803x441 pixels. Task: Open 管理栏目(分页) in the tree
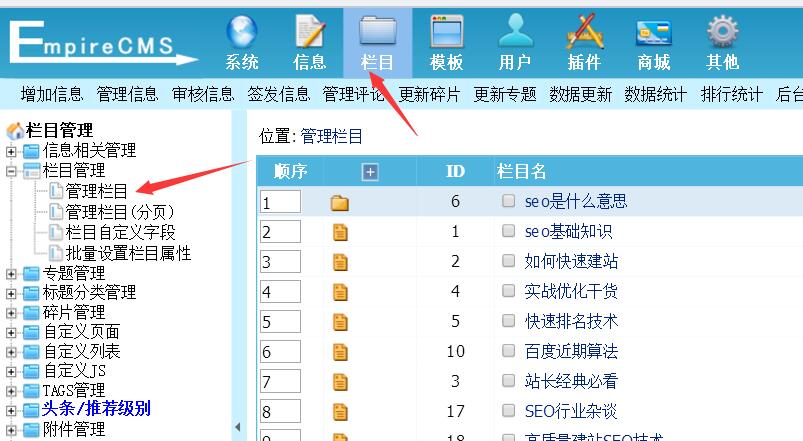click(119, 212)
